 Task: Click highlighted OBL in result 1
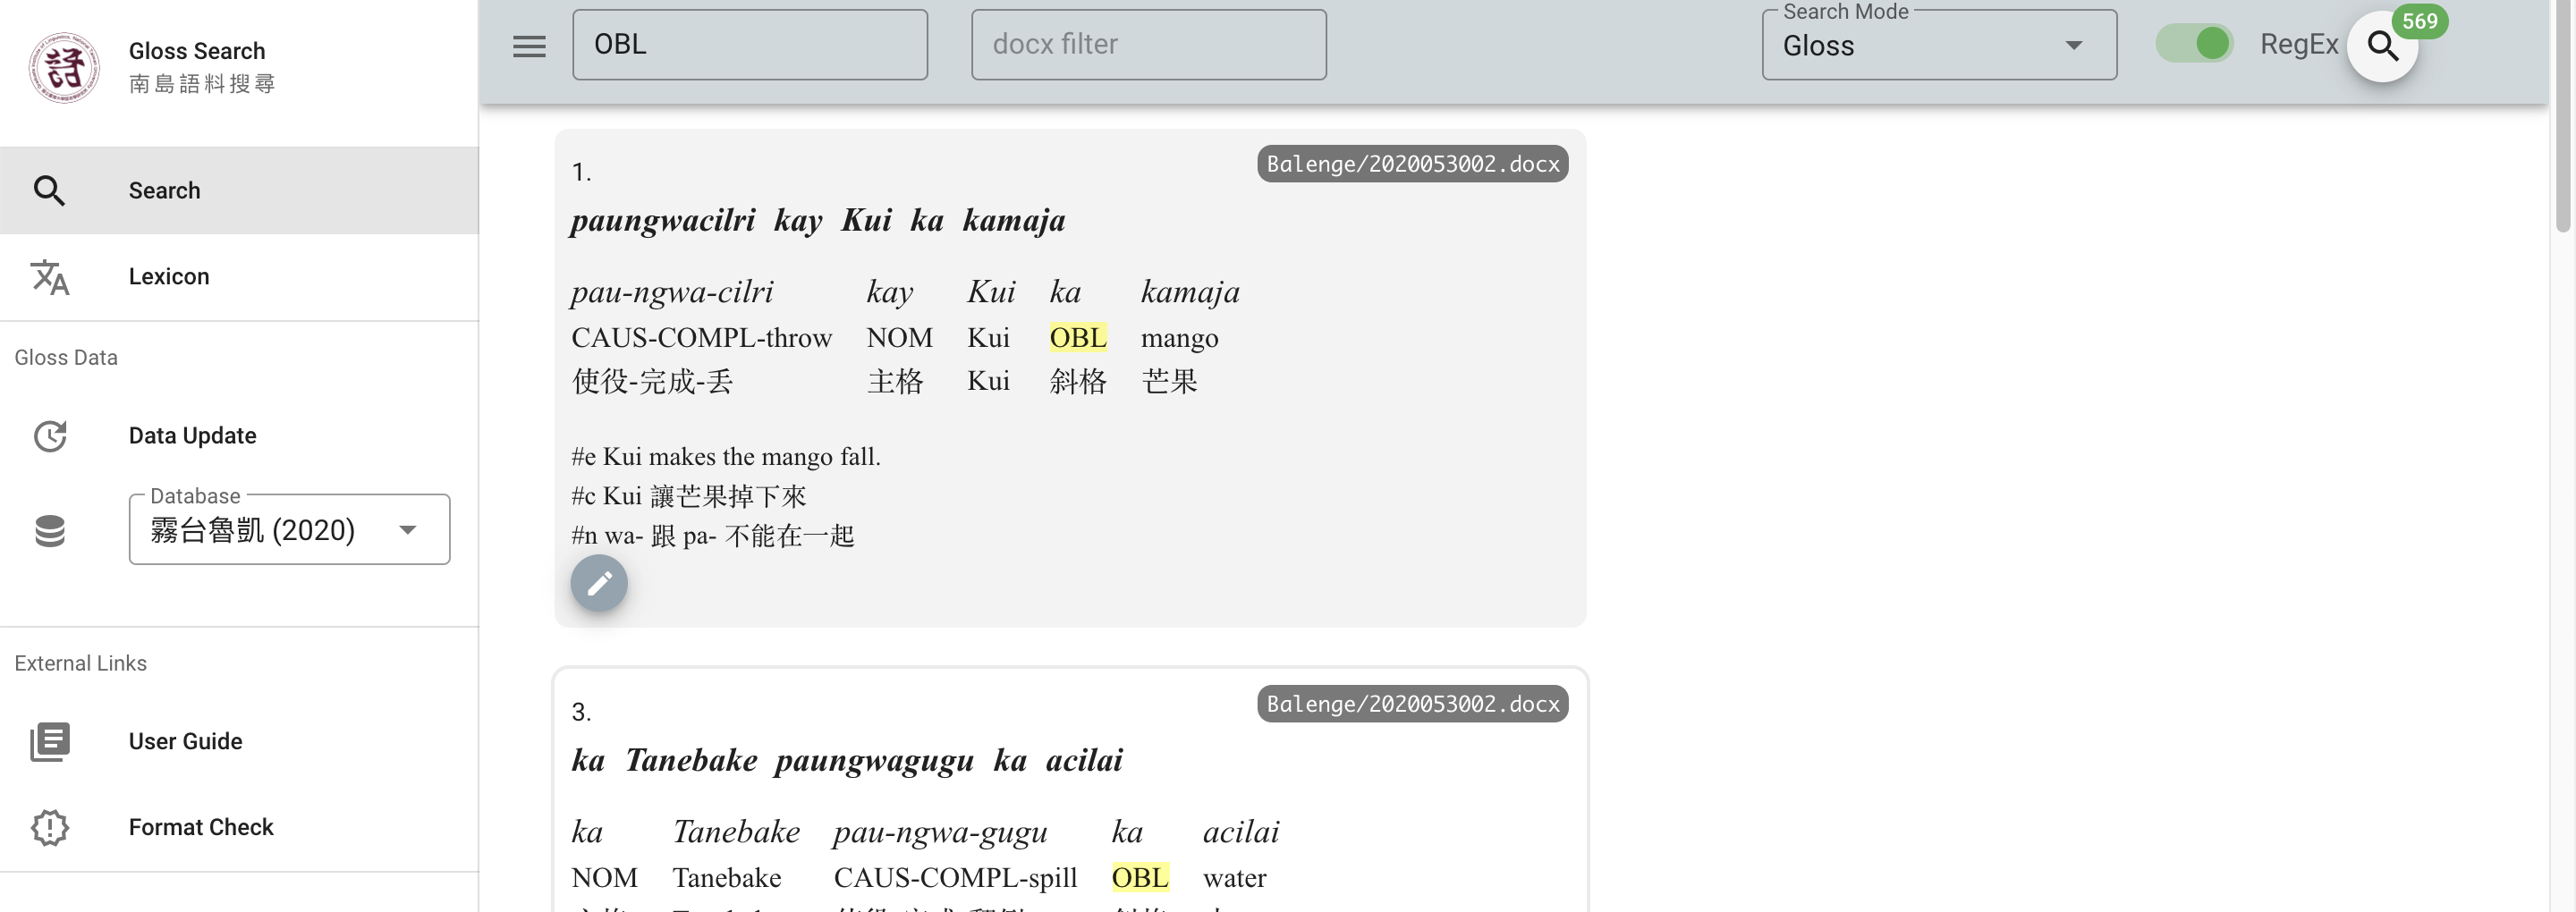1078,338
